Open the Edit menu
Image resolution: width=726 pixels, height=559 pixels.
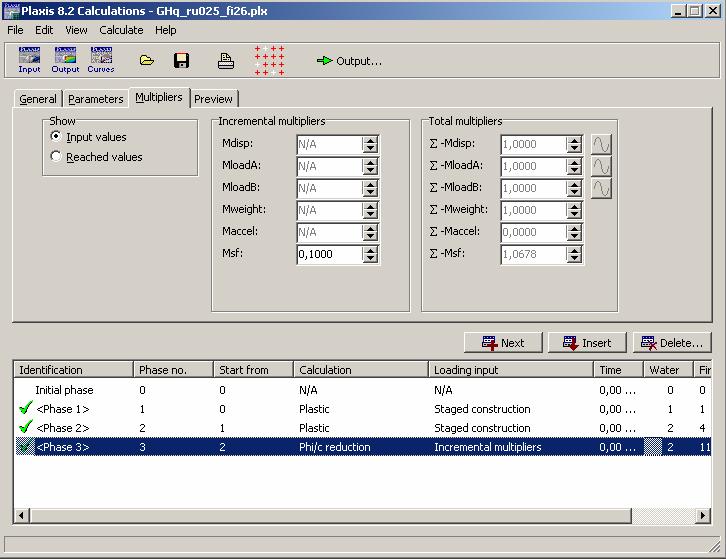44,30
